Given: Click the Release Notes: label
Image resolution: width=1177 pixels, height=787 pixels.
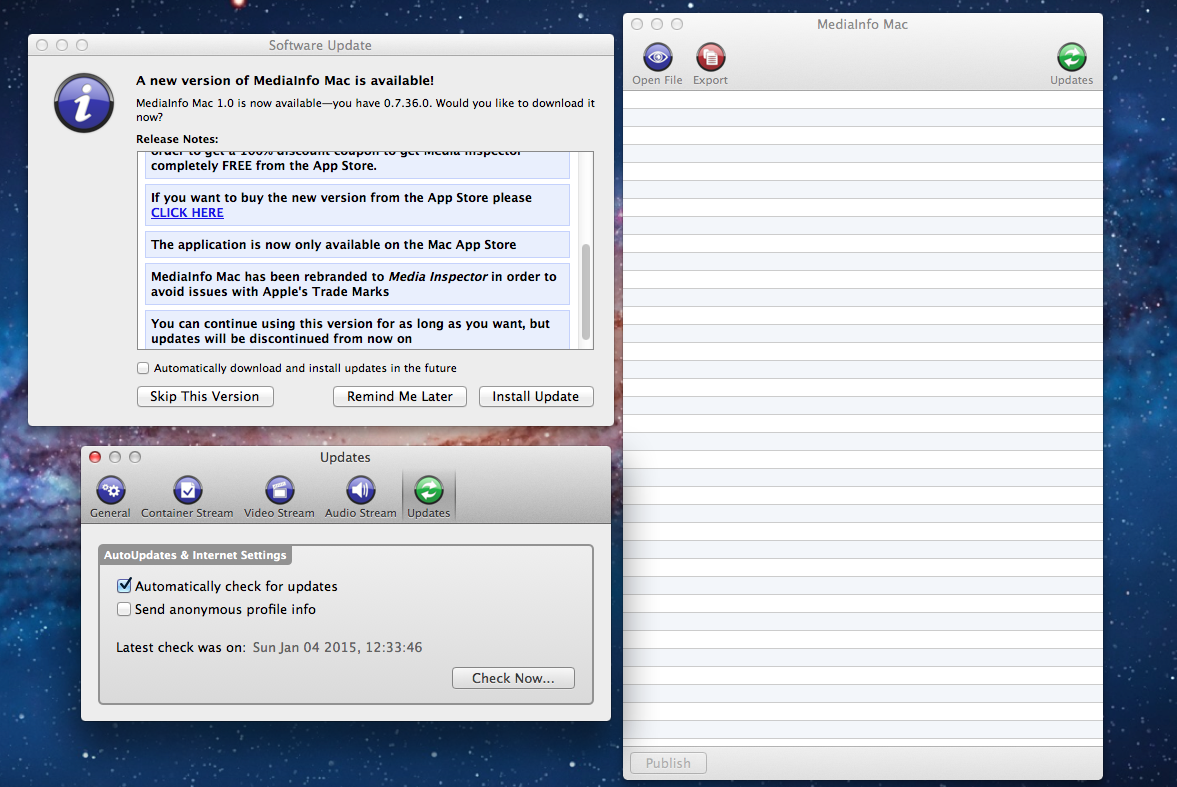Looking at the screenshot, I should [x=177, y=139].
